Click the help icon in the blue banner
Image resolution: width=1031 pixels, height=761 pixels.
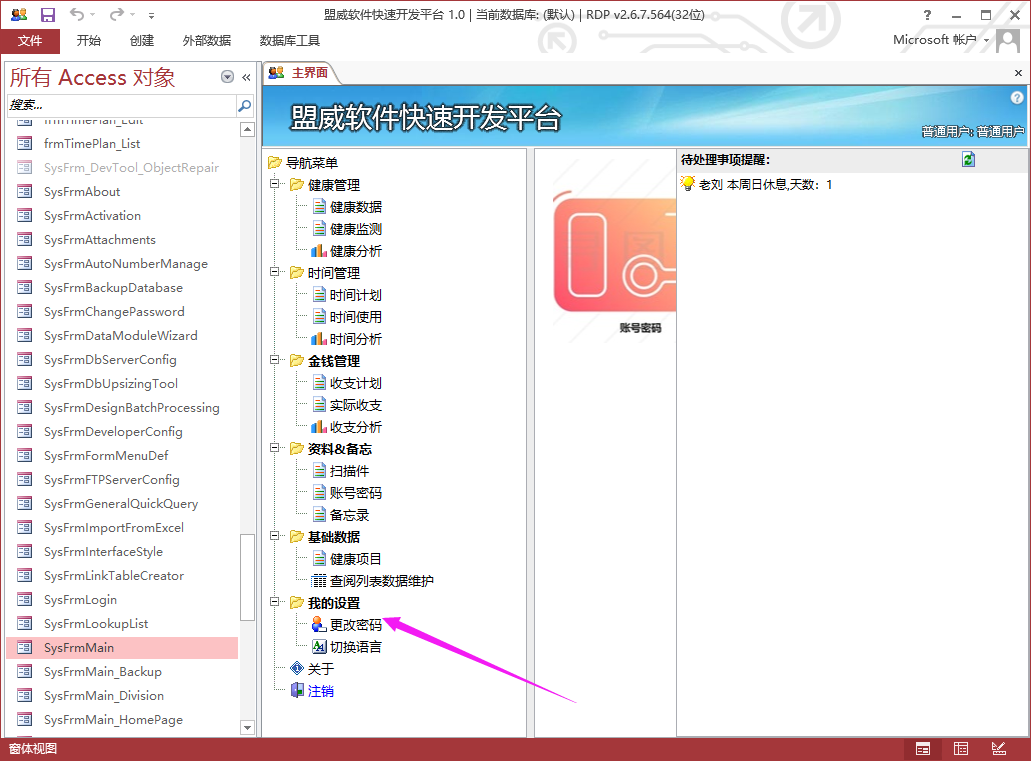(1017, 98)
